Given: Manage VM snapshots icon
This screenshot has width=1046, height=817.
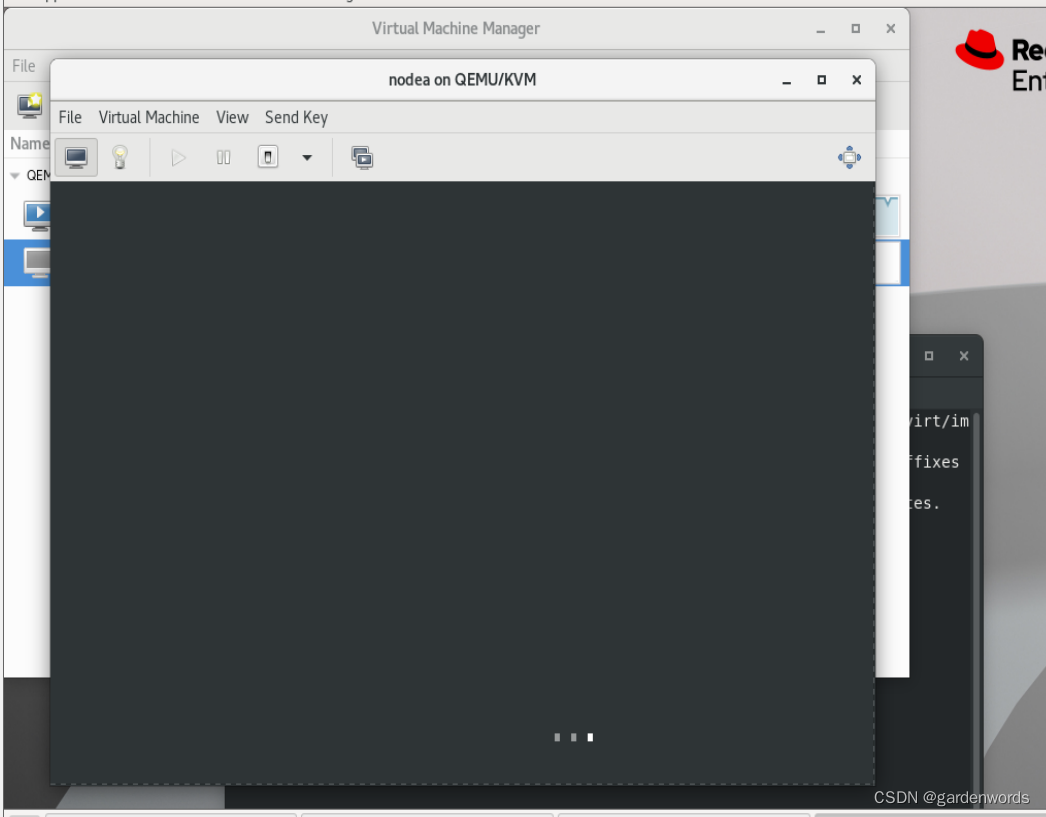Looking at the screenshot, I should tap(362, 158).
